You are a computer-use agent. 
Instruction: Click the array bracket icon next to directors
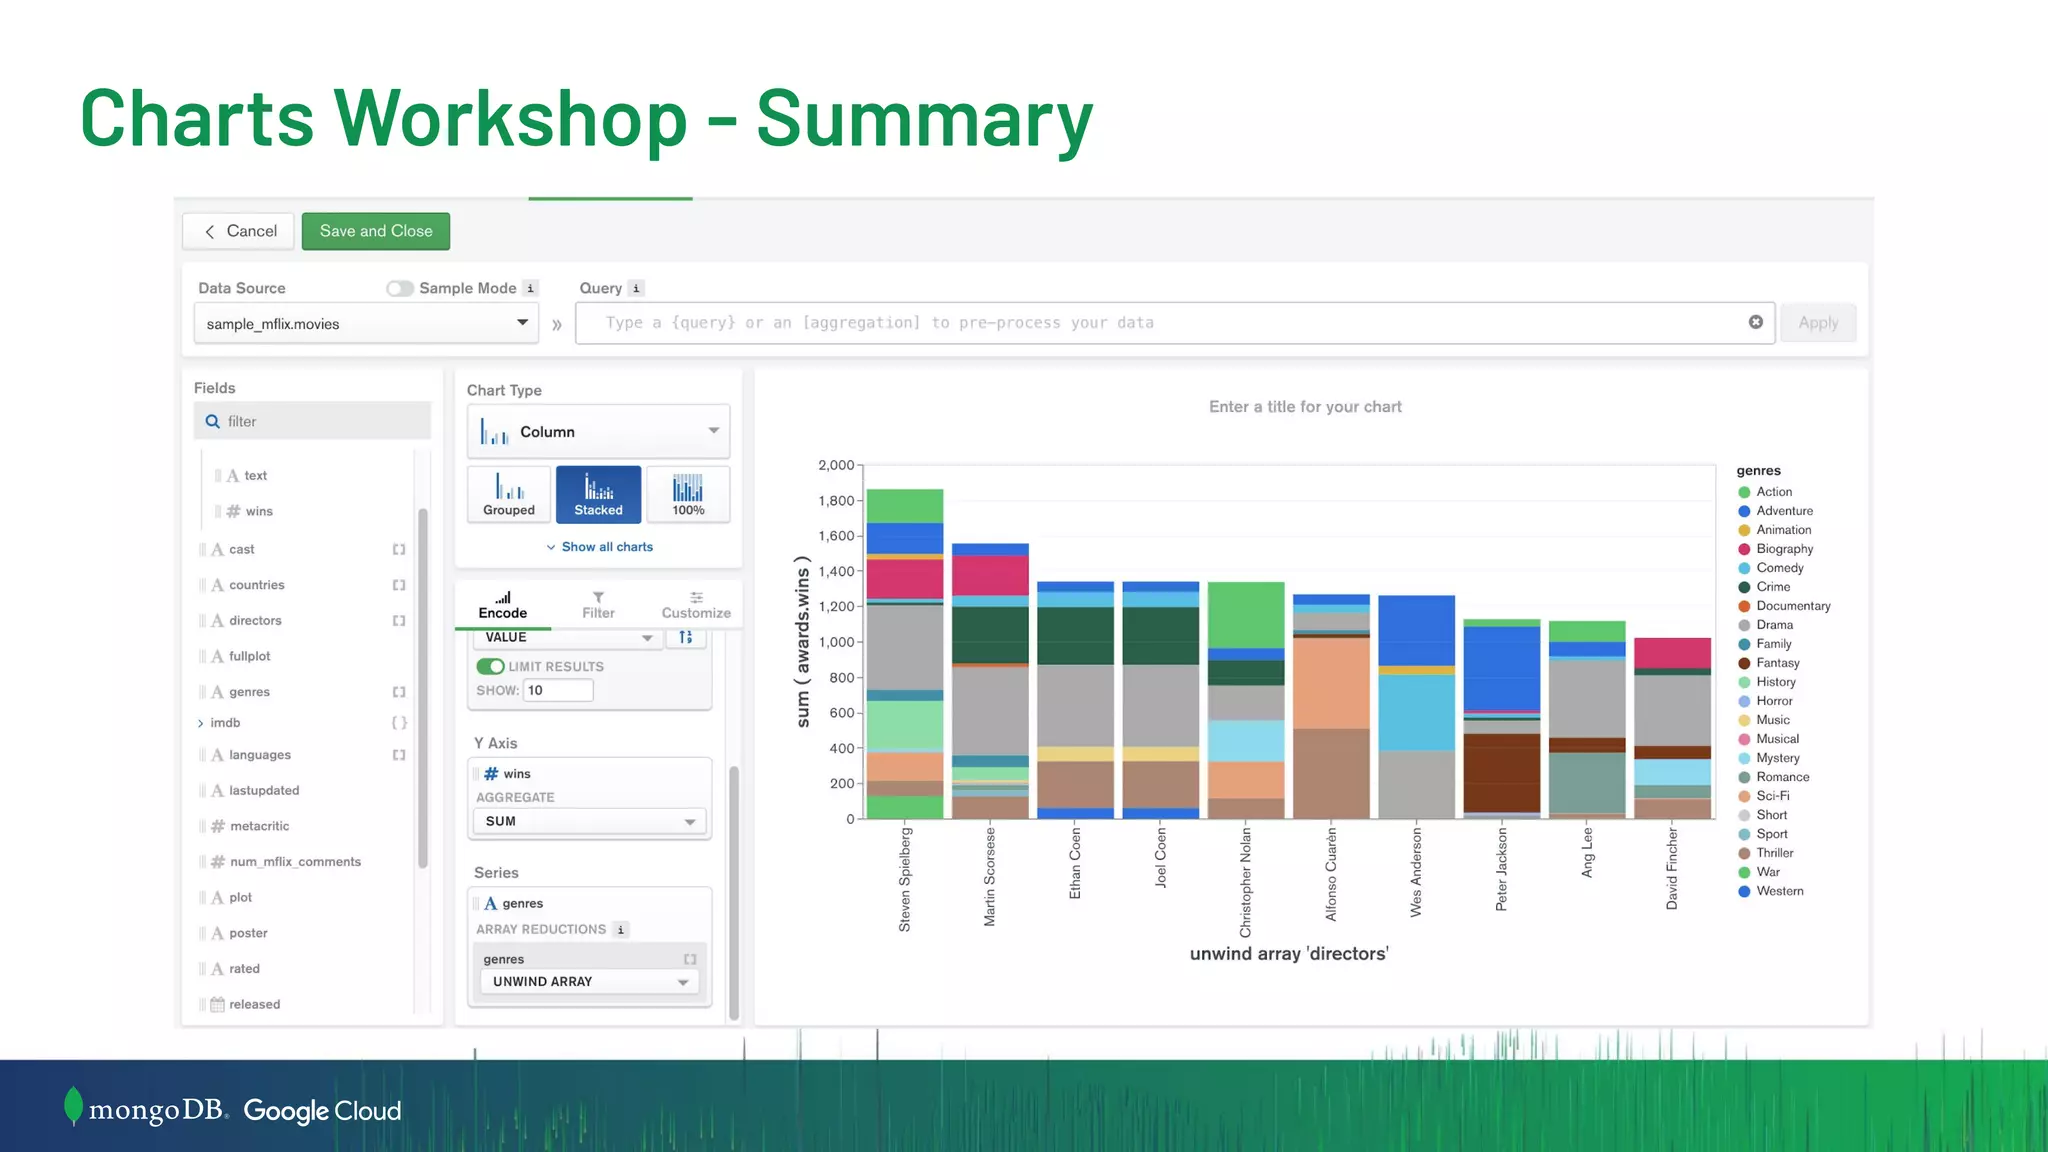(x=399, y=621)
